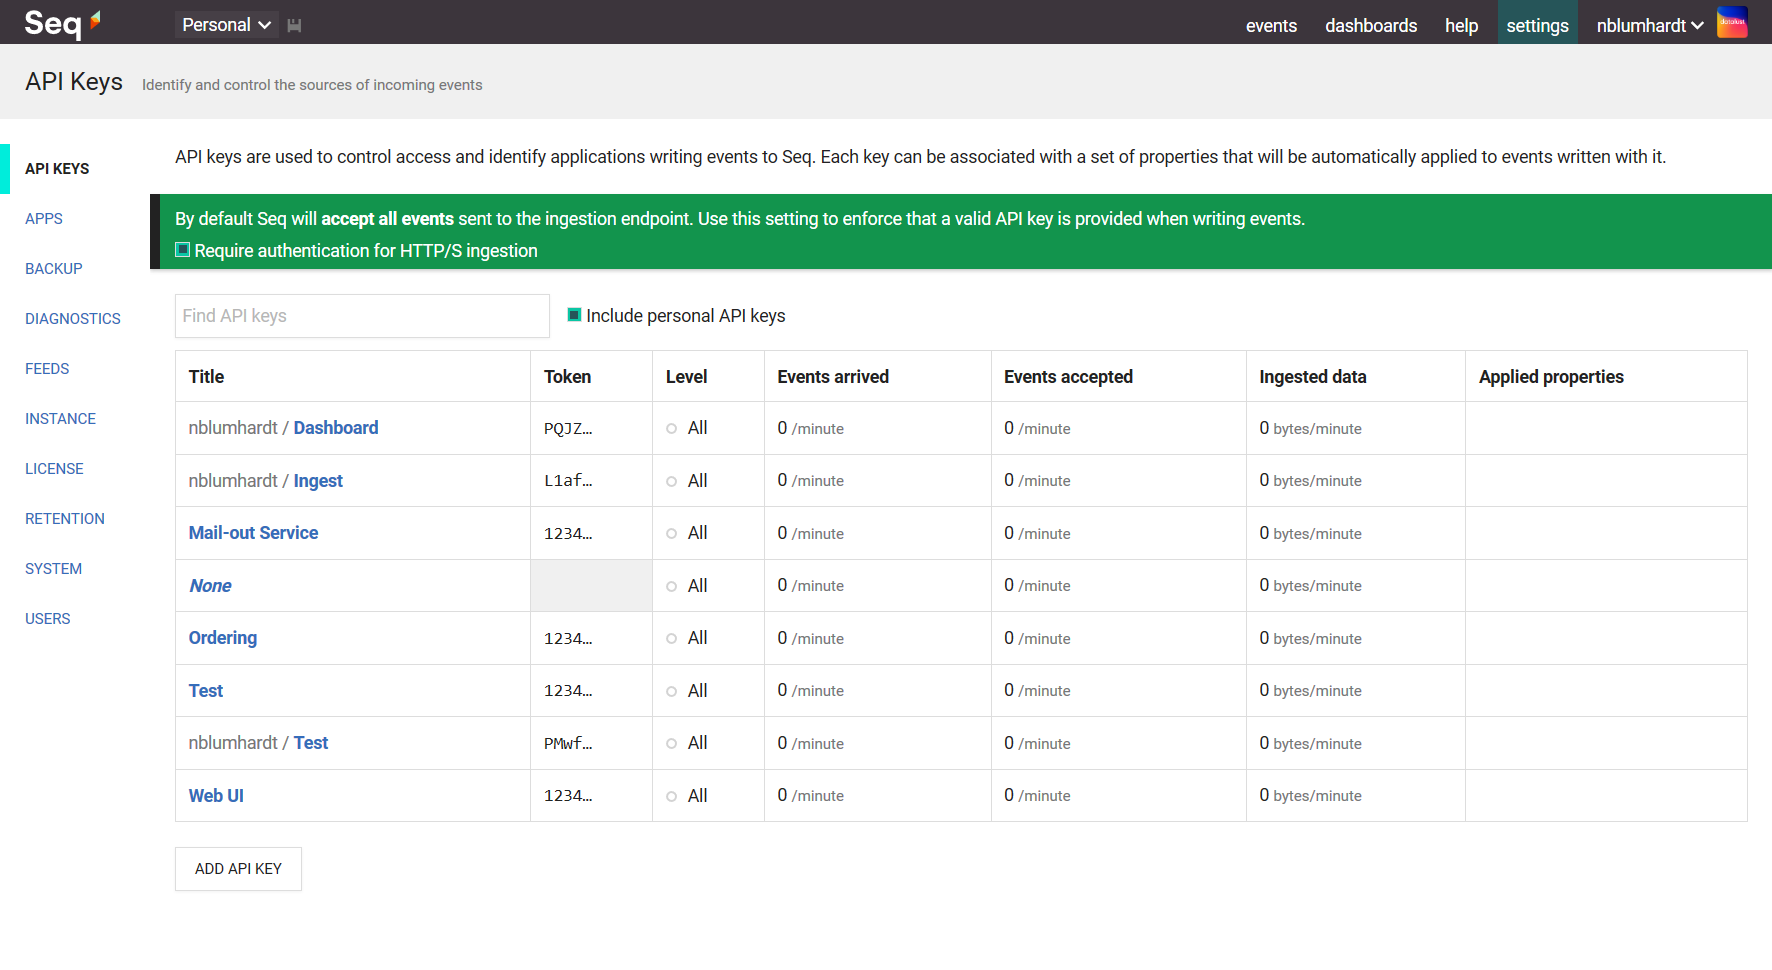Switch to the RETENTION settings section
The height and width of the screenshot is (970, 1772).
[64, 518]
